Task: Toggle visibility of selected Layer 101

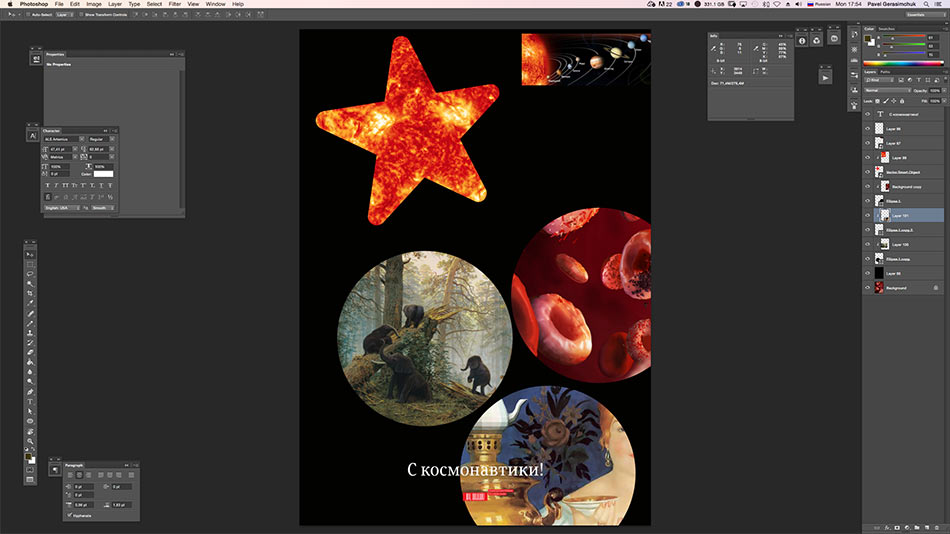Action: coord(868,215)
